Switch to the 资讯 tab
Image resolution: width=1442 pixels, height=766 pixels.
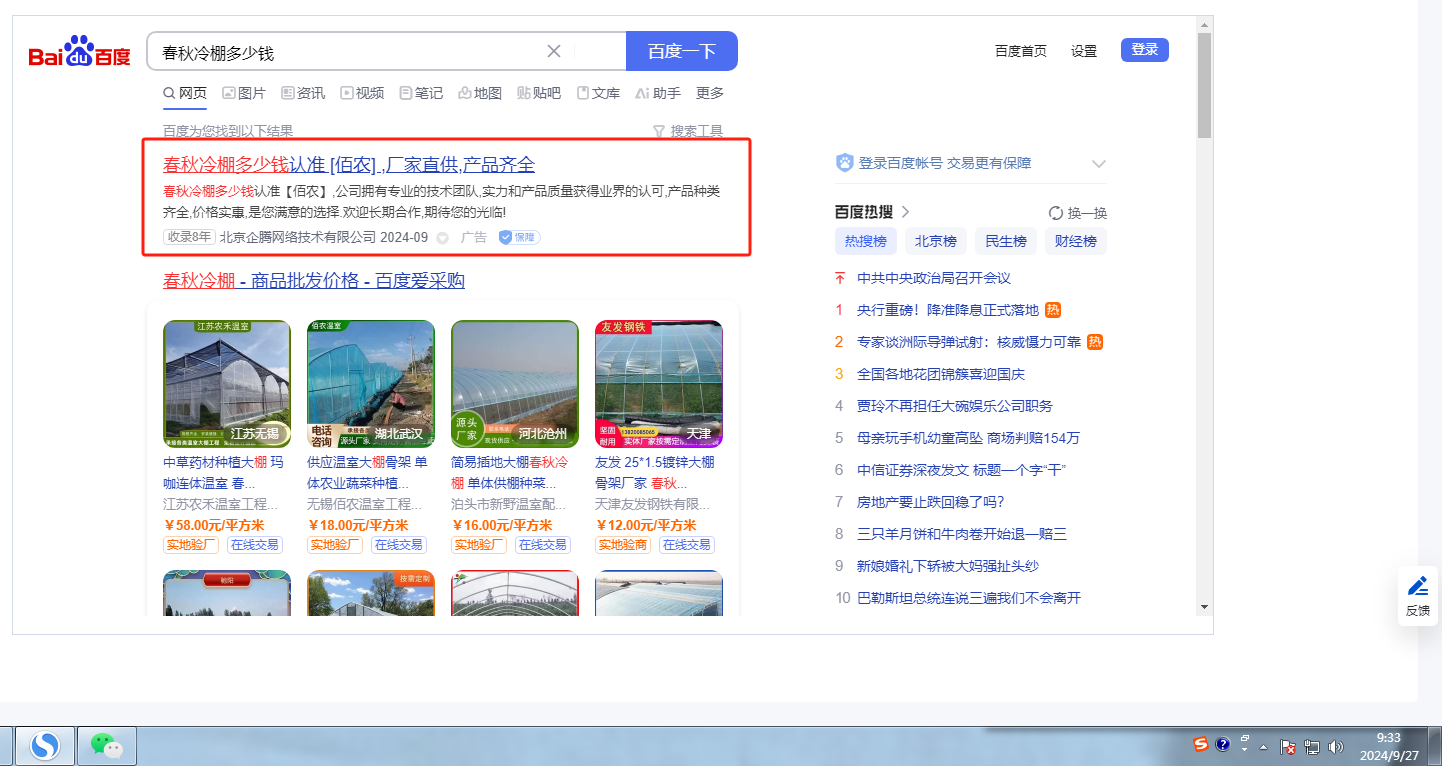(303, 93)
